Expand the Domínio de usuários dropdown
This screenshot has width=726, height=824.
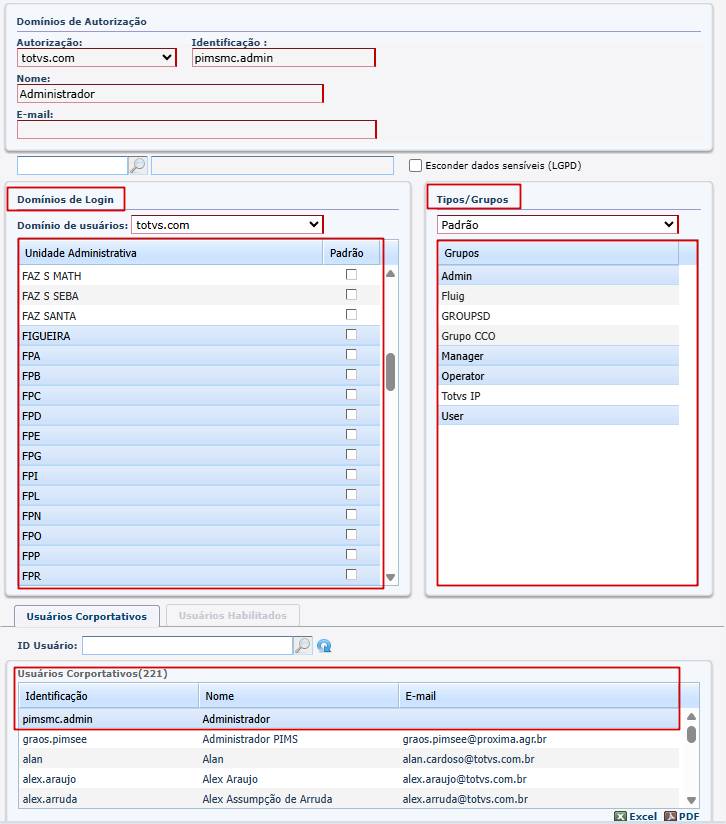click(227, 225)
